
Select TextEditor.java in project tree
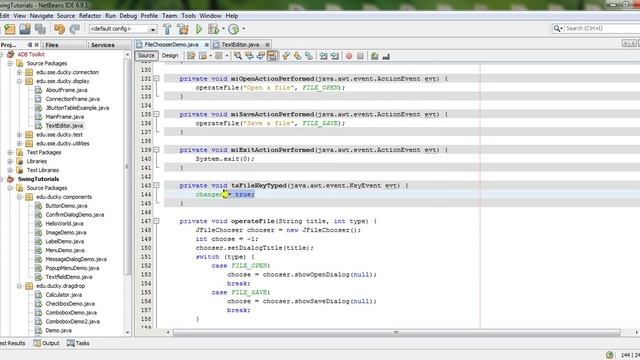pyautogui.click(x=64, y=126)
